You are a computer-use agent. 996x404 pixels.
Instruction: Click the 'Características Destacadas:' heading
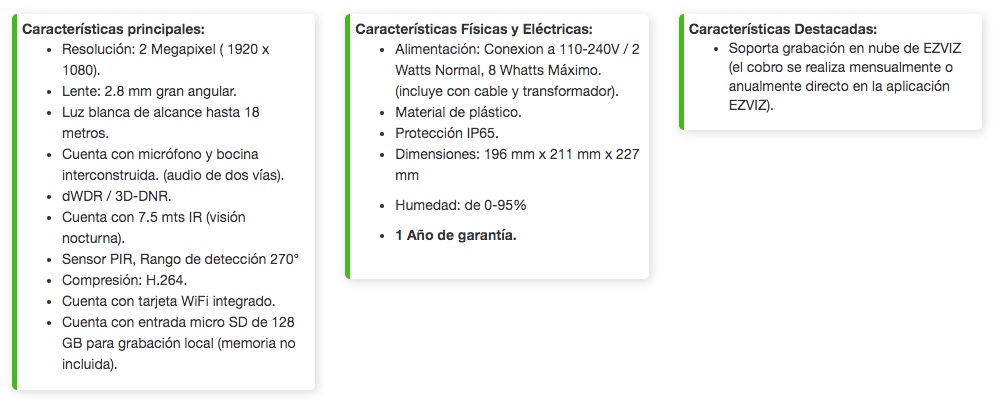(x=783, y=29)
